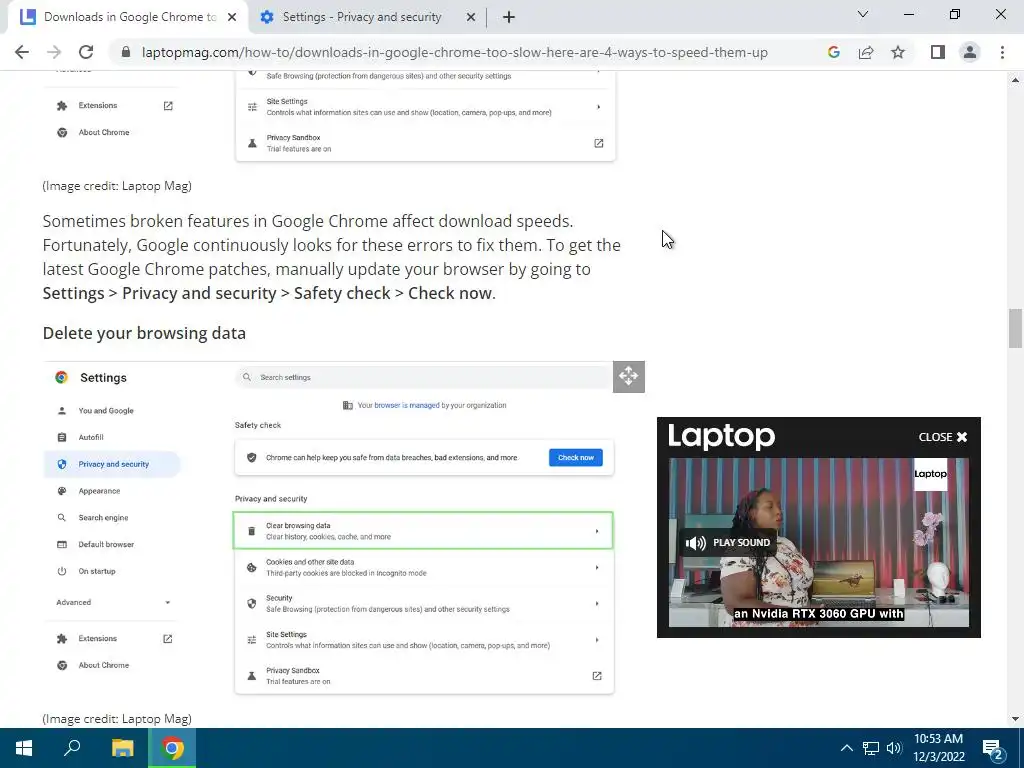Click About Chrome in lower settings sidebar
The image size is (1024, 768).
pyautogui.click(x=103, y=665)
